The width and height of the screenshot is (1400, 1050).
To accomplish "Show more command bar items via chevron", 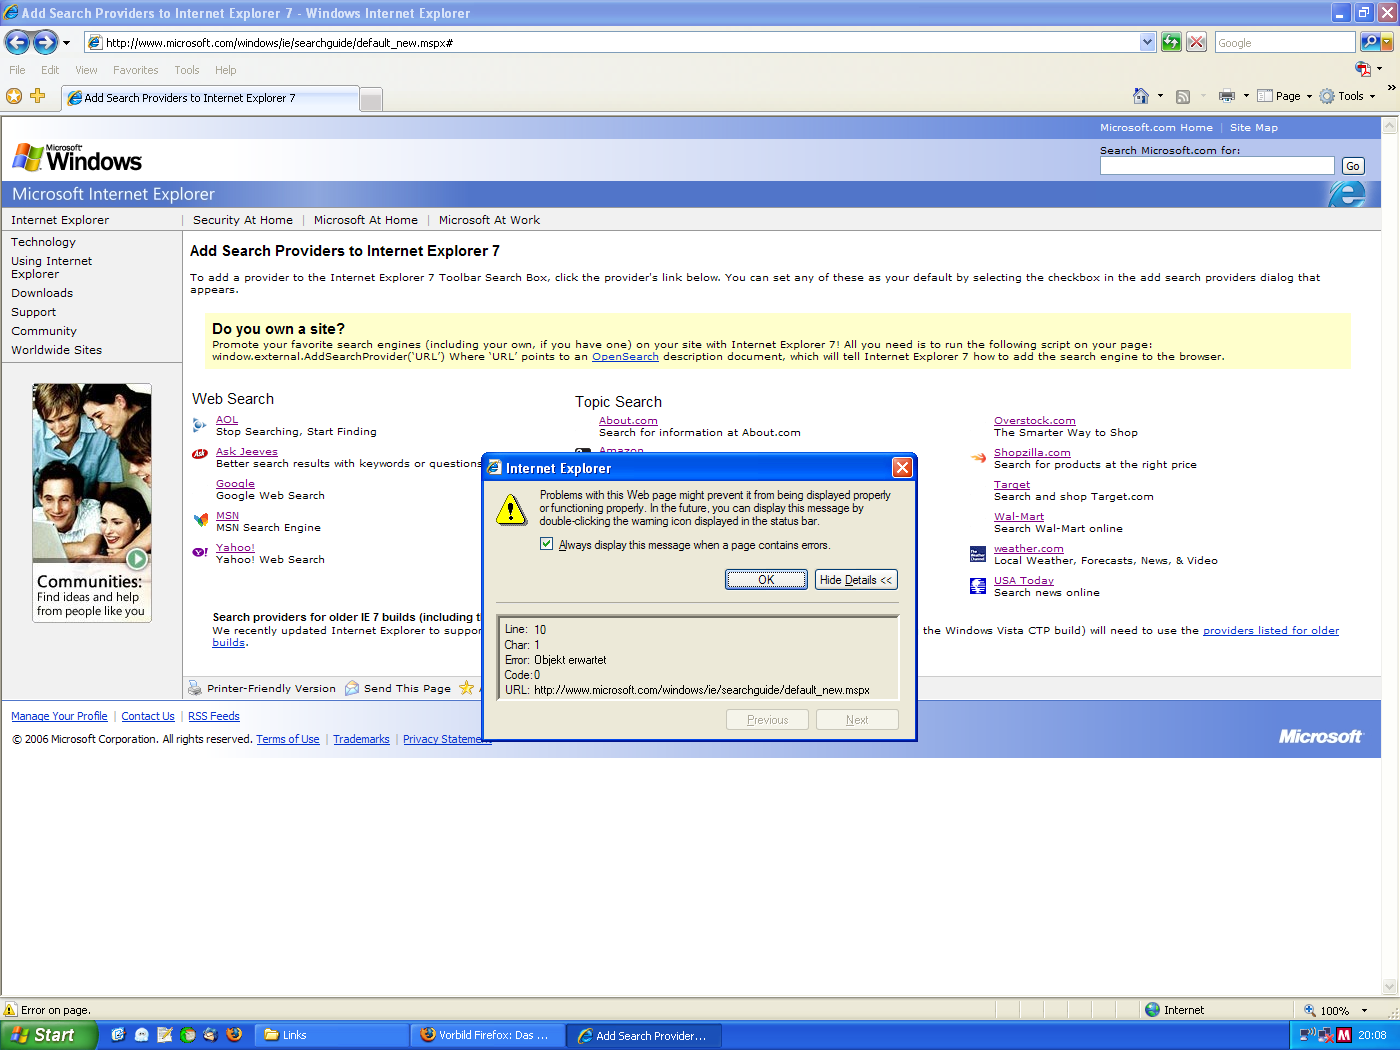I will pyautogui.click(x=1391, y=88).
